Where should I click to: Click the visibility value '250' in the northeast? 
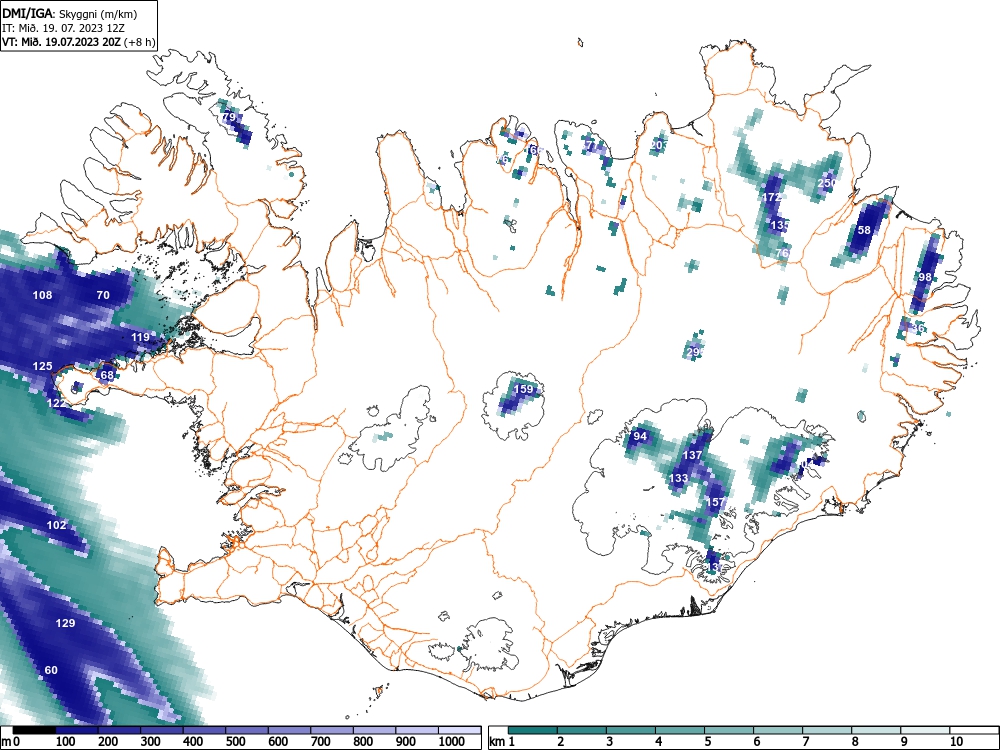tap(827, 183)
